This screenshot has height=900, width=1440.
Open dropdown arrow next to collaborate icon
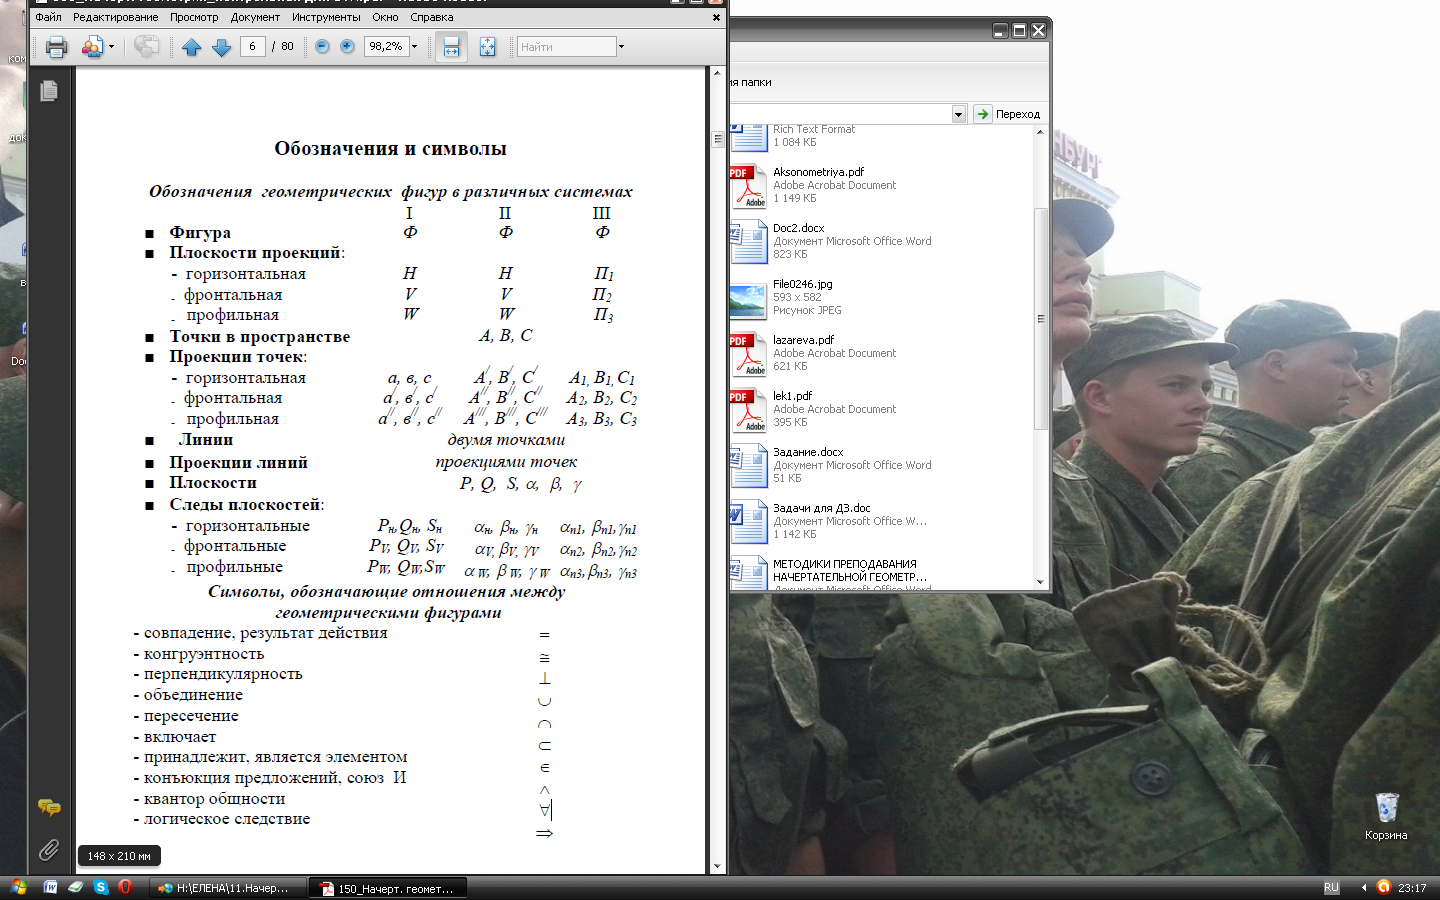click(111, 47)
